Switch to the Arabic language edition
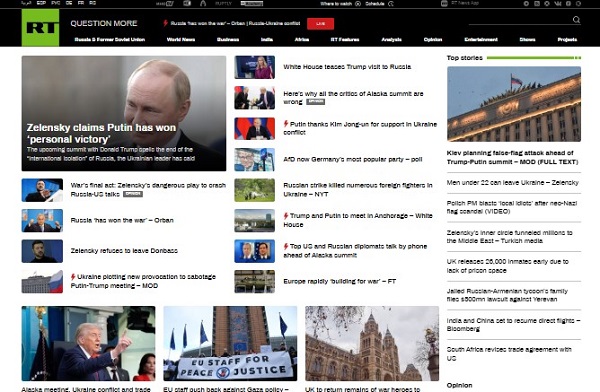600x392 pixels. coord(26,3)
